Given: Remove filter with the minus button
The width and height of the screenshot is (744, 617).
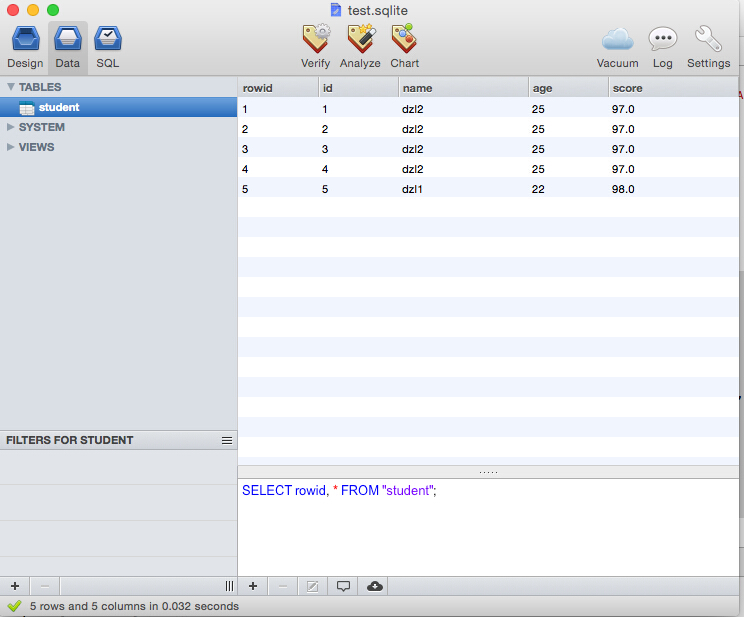Looking at the screenshot, I should pyautogui.click(x=45, y=586).
